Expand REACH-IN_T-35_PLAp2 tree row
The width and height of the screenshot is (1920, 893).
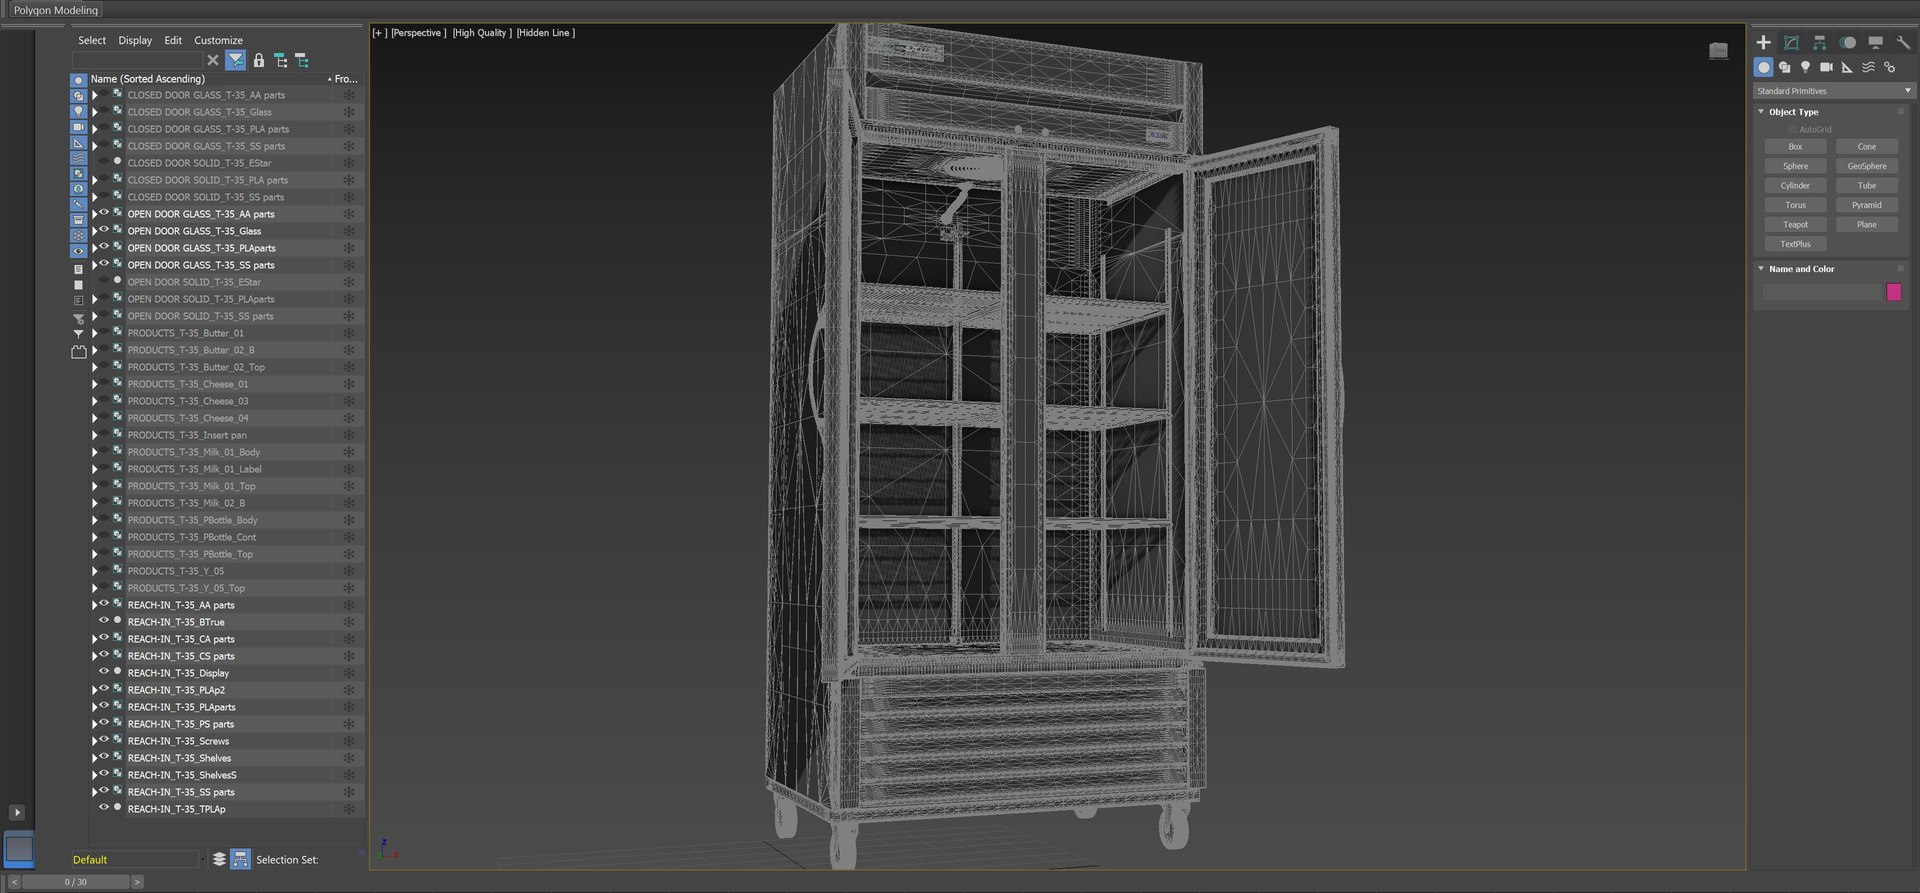click(x=95, y=690)
